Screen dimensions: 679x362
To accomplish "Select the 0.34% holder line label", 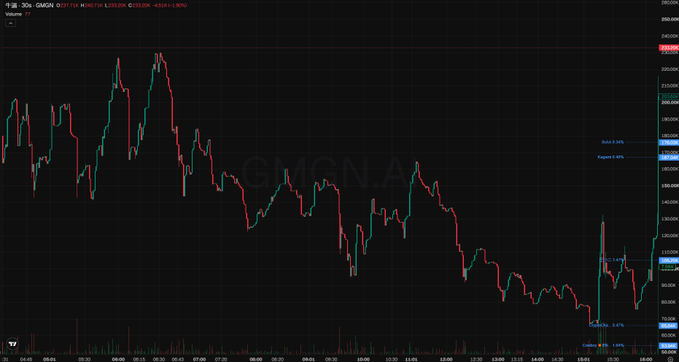I will click(613, 142).
